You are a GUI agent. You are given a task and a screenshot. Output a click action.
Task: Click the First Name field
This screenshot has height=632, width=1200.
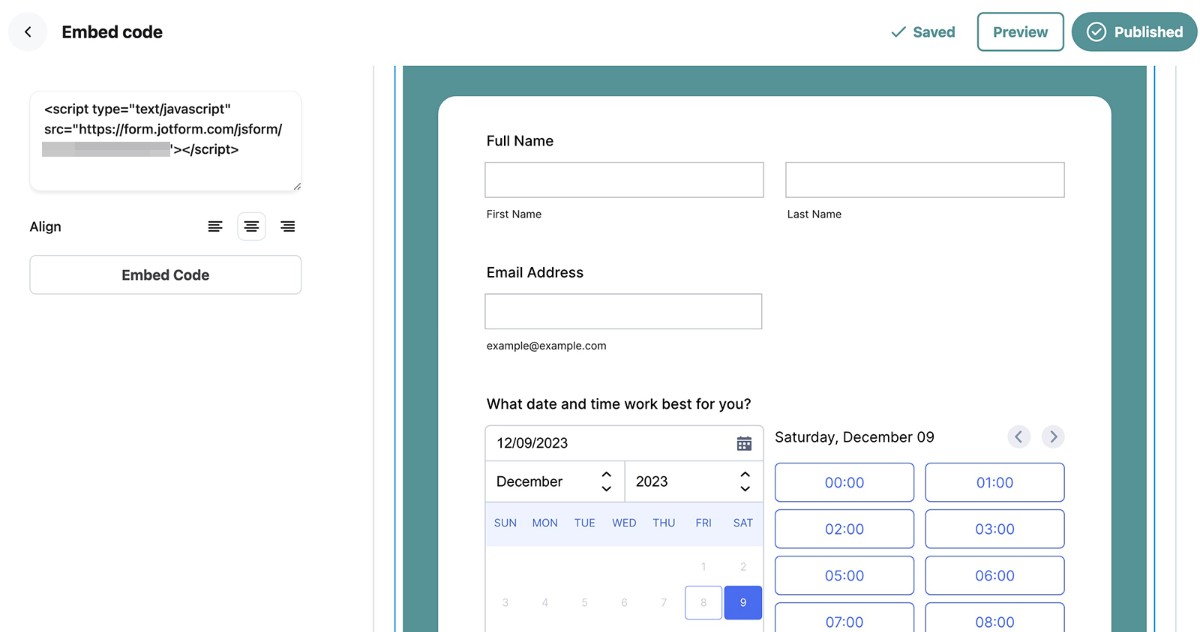coord(624,180)
